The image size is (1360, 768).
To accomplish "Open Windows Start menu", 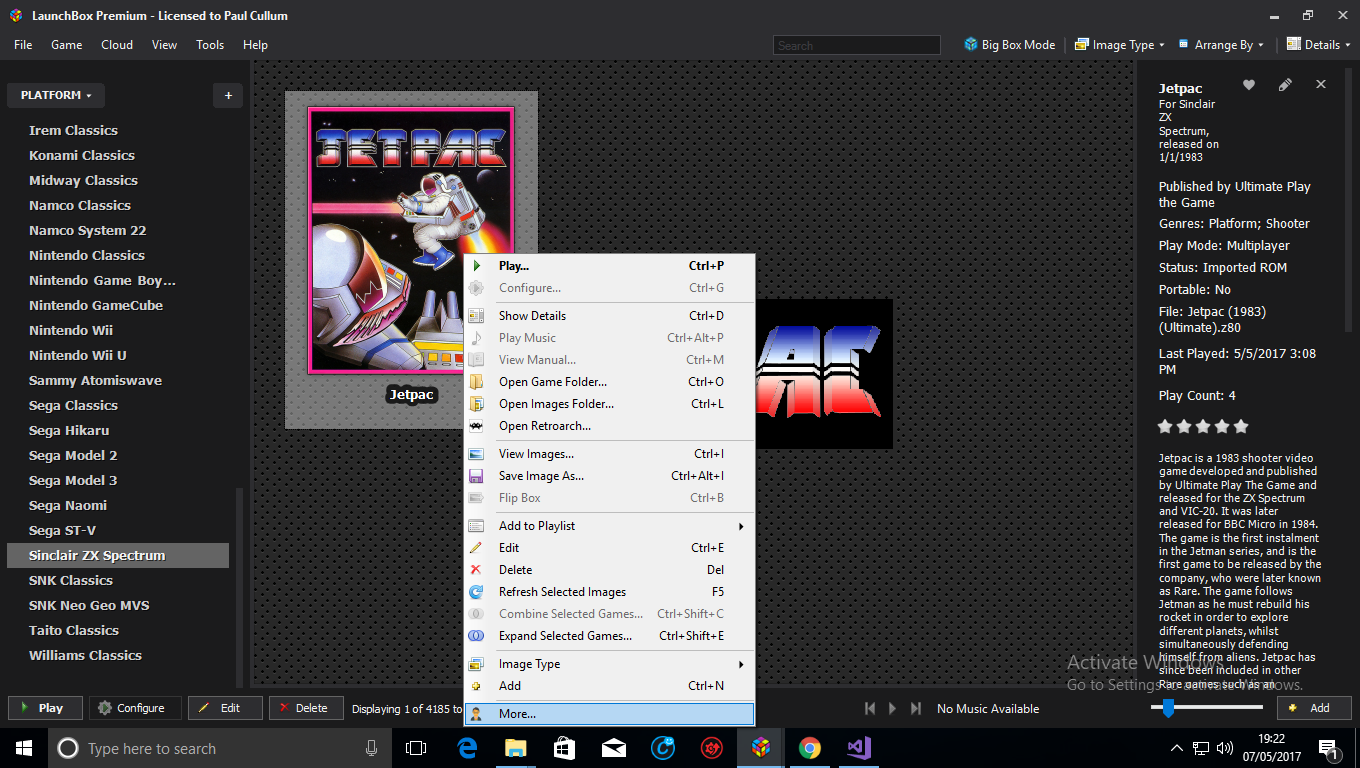I will pyautogui.click(x=24, y=748).
